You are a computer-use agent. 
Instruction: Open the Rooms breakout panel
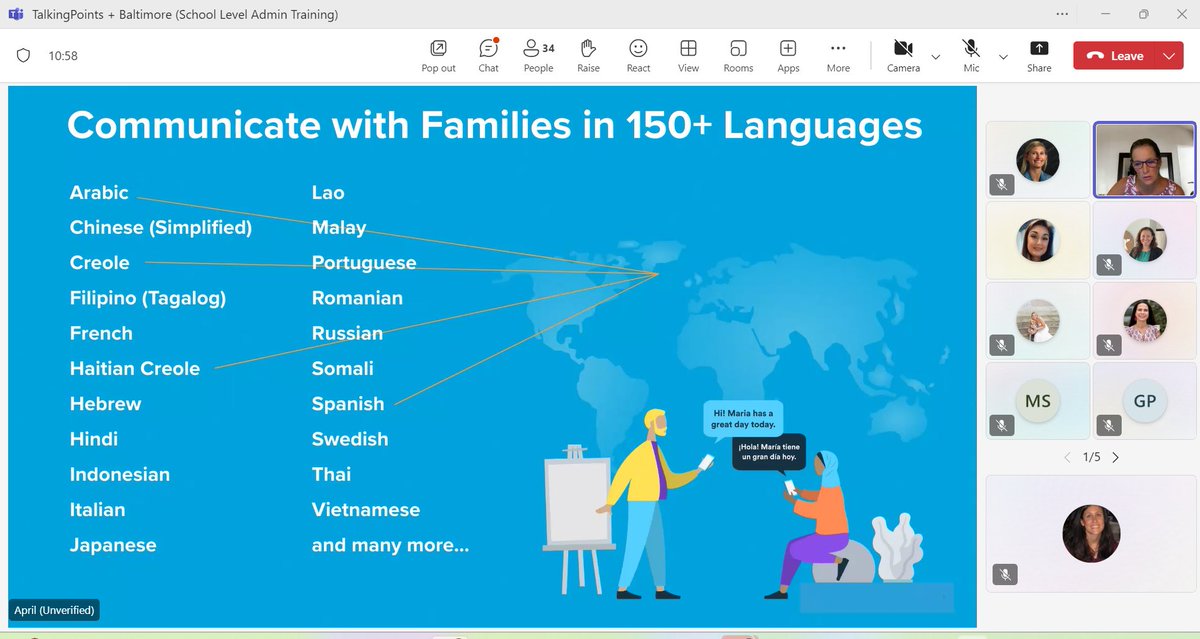click(x=738, y=56)
